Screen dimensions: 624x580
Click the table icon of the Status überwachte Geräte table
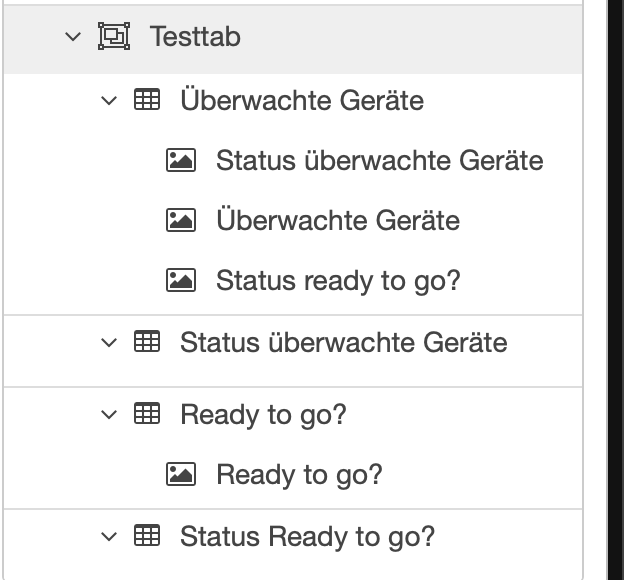146,342
